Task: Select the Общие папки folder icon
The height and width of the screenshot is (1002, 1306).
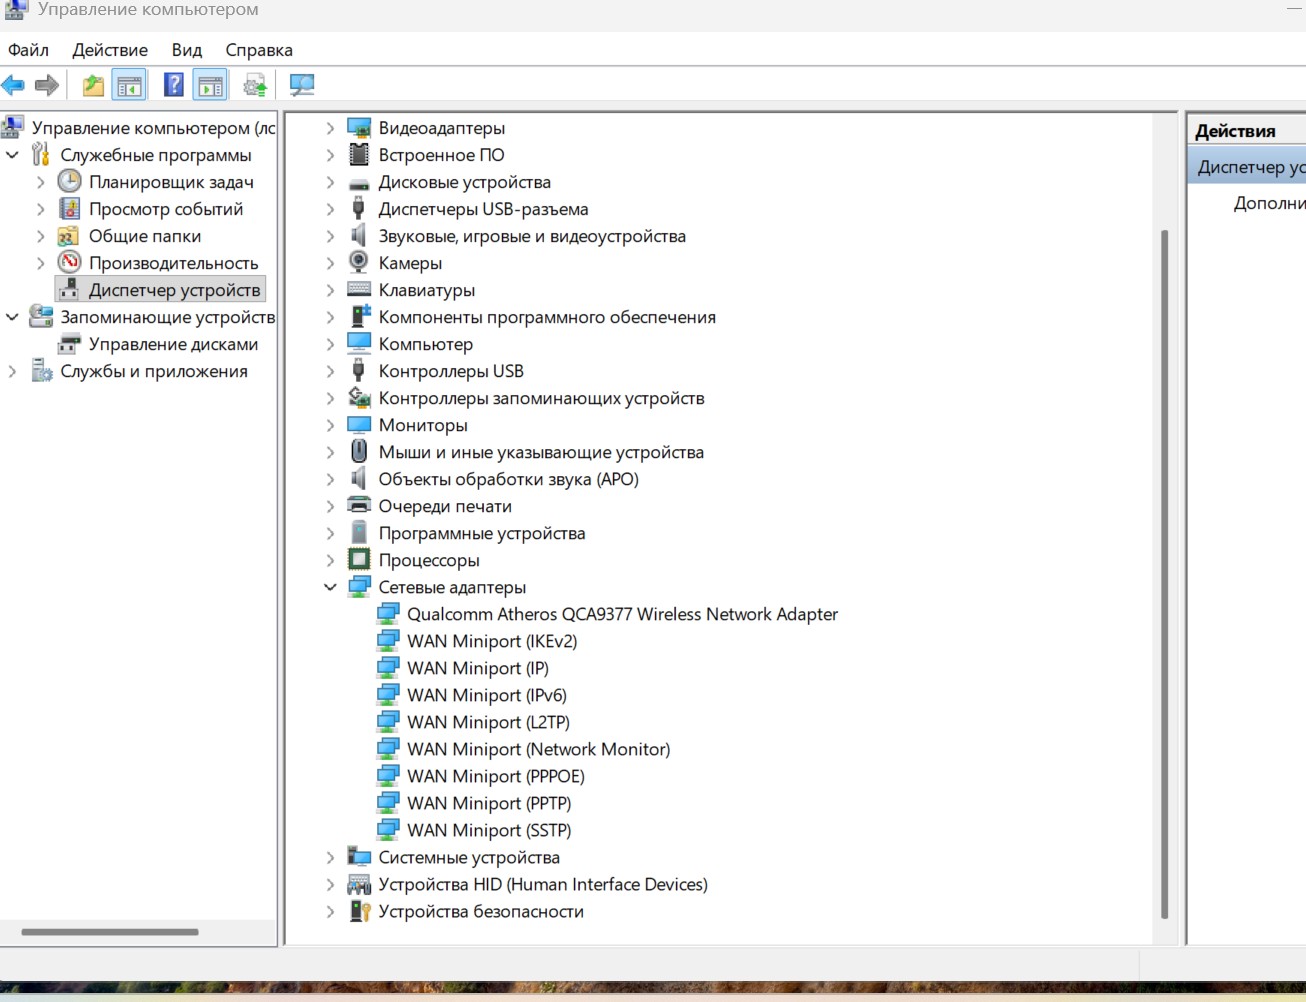Action: coord(69,236)
